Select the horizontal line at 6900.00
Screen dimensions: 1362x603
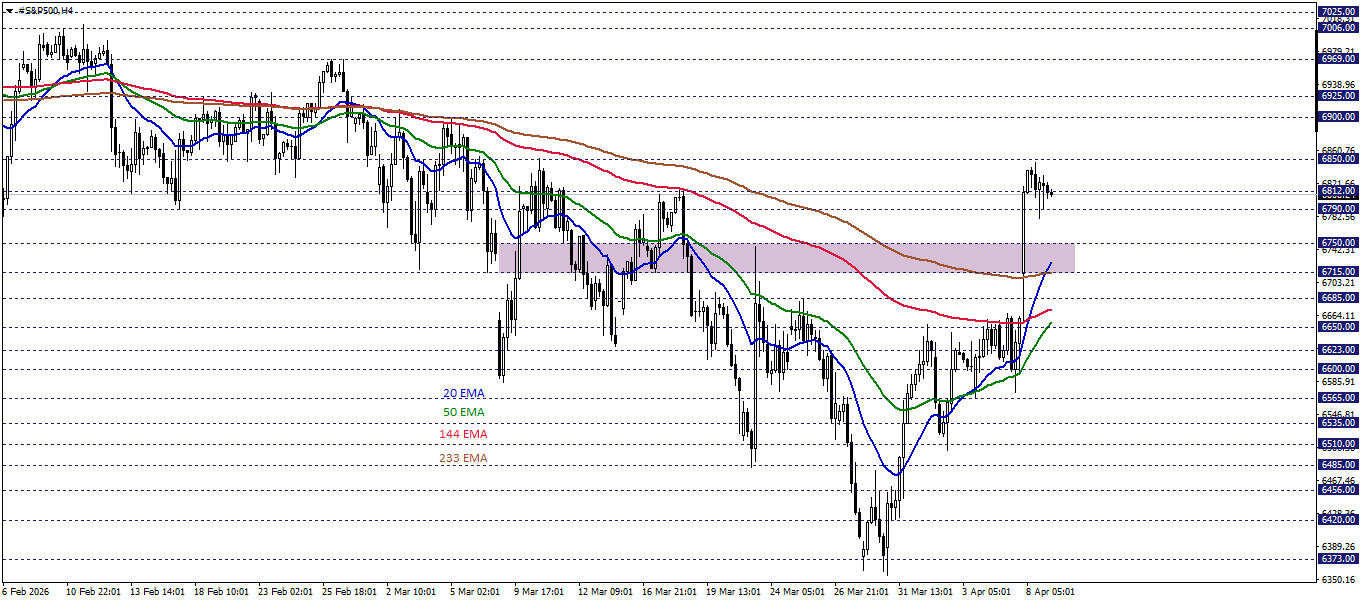coord(600,117)
